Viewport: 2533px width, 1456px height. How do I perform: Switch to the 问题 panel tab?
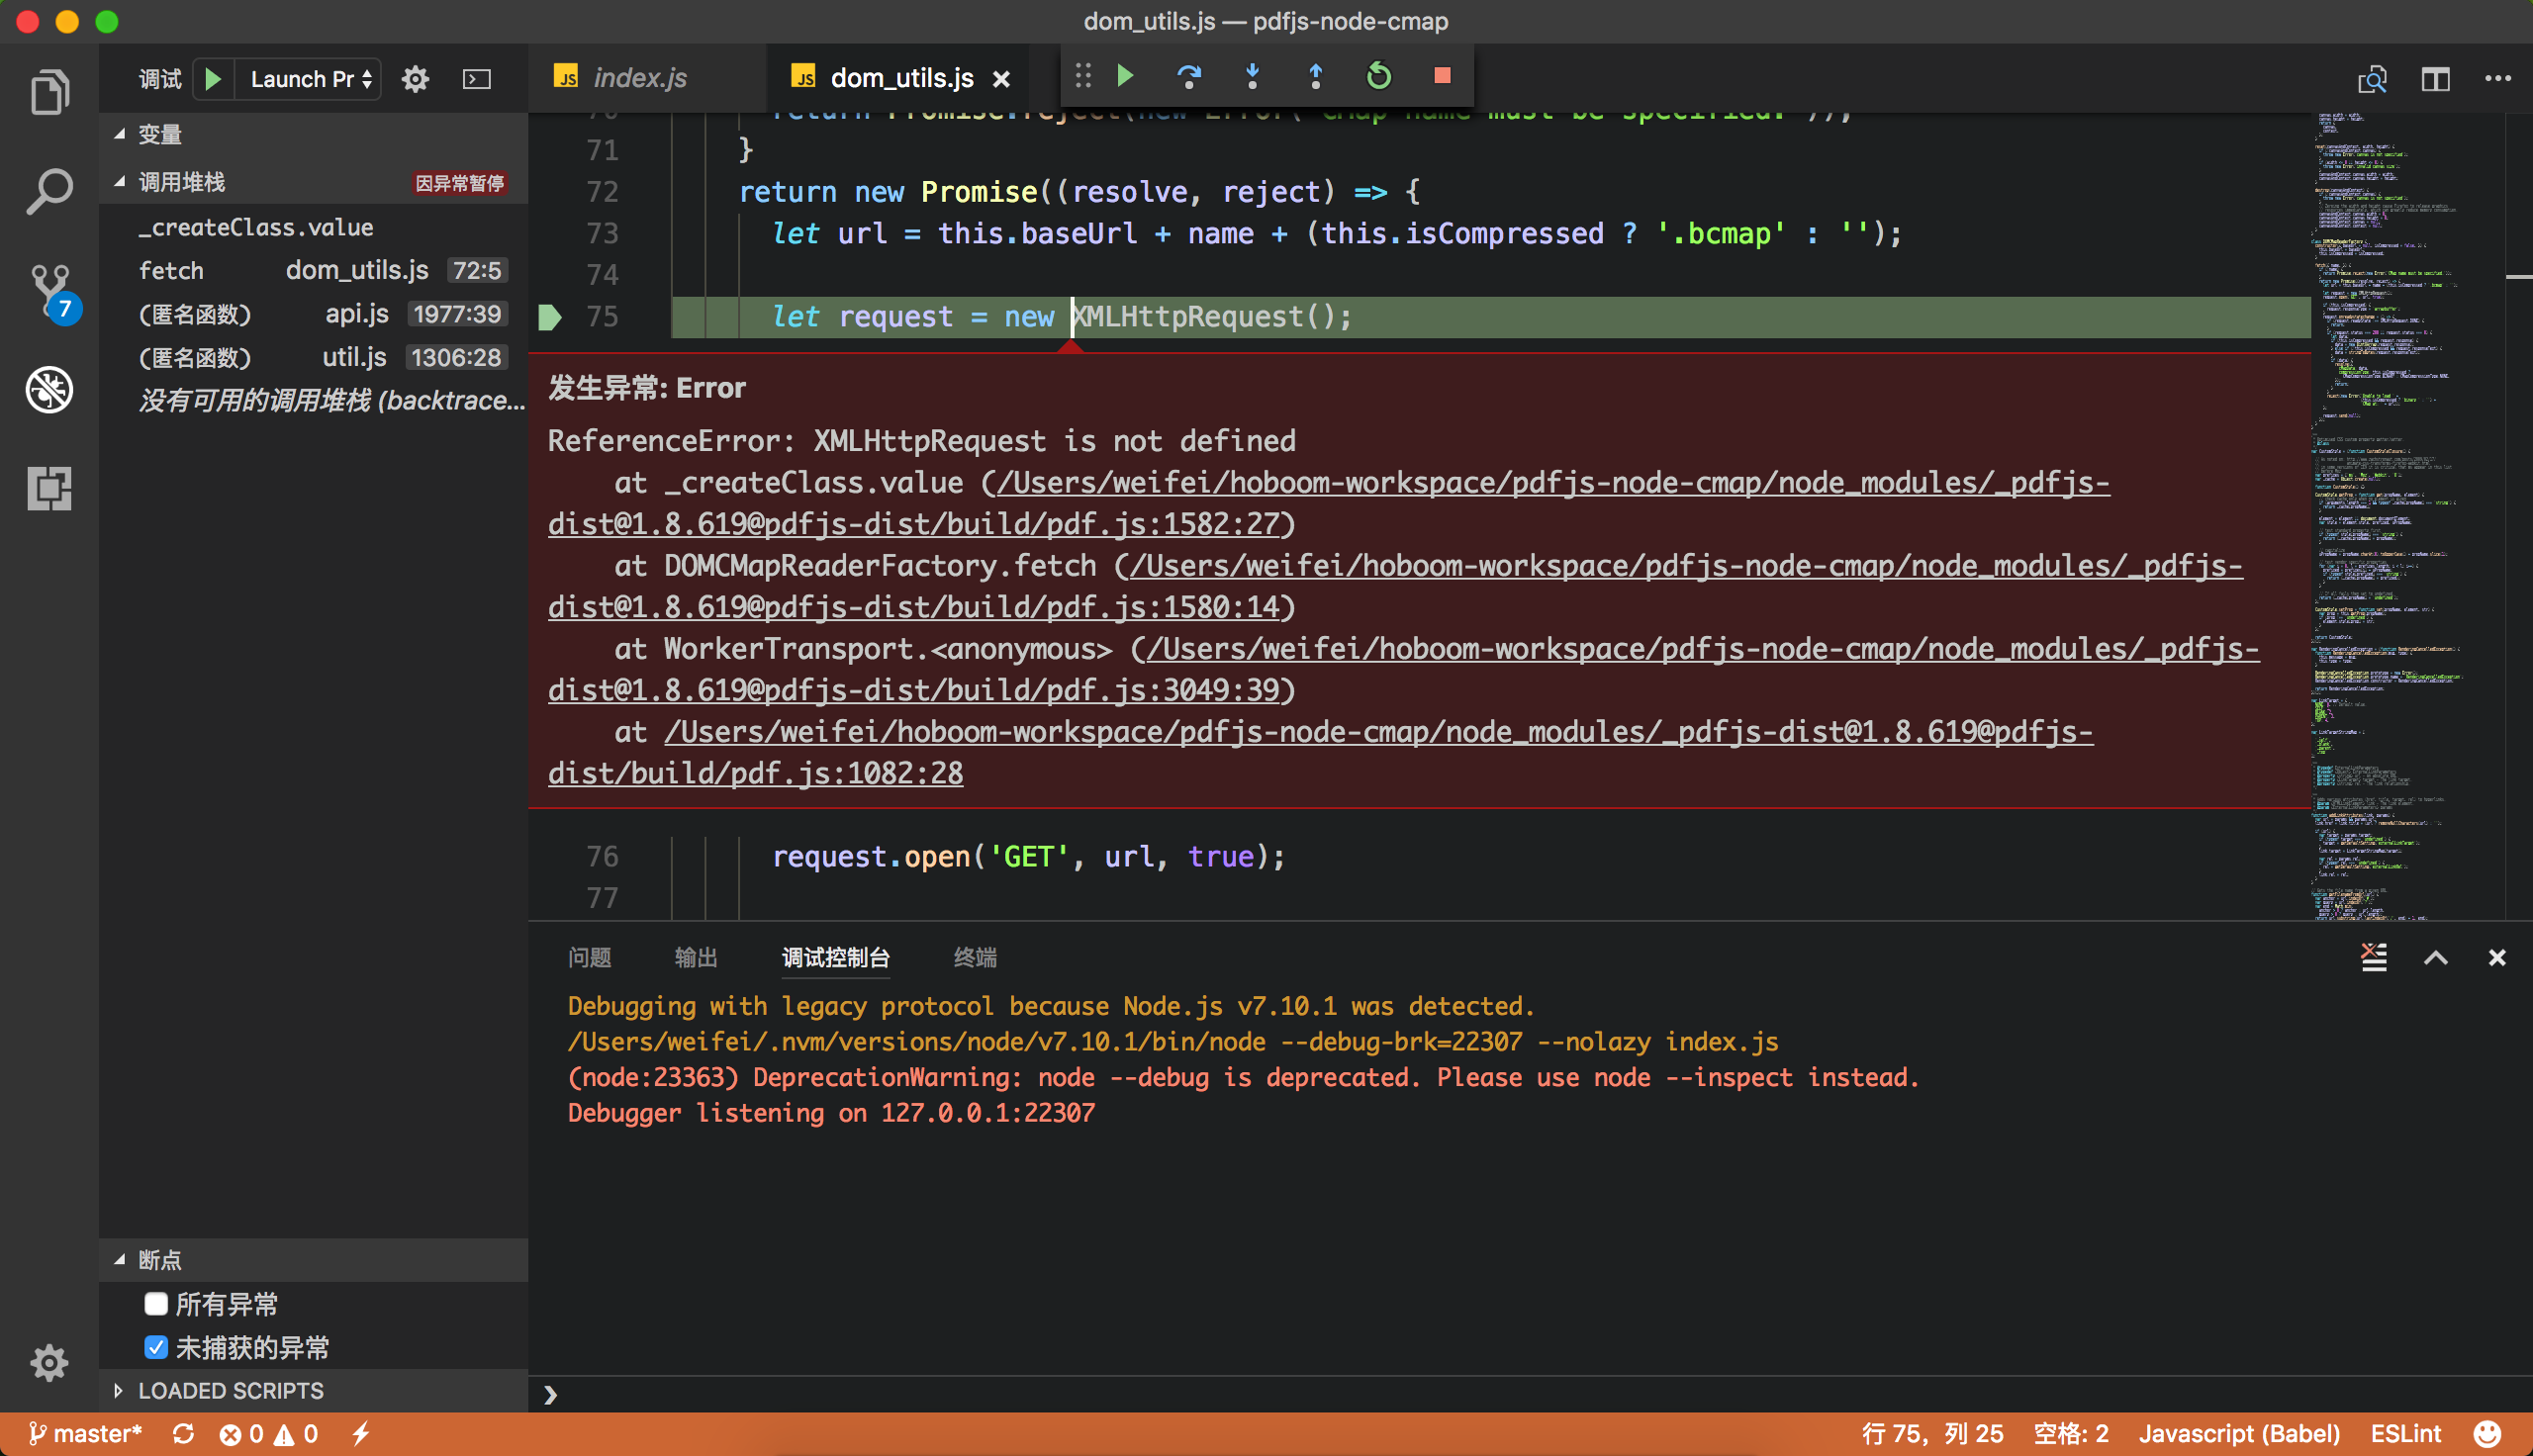589,957
